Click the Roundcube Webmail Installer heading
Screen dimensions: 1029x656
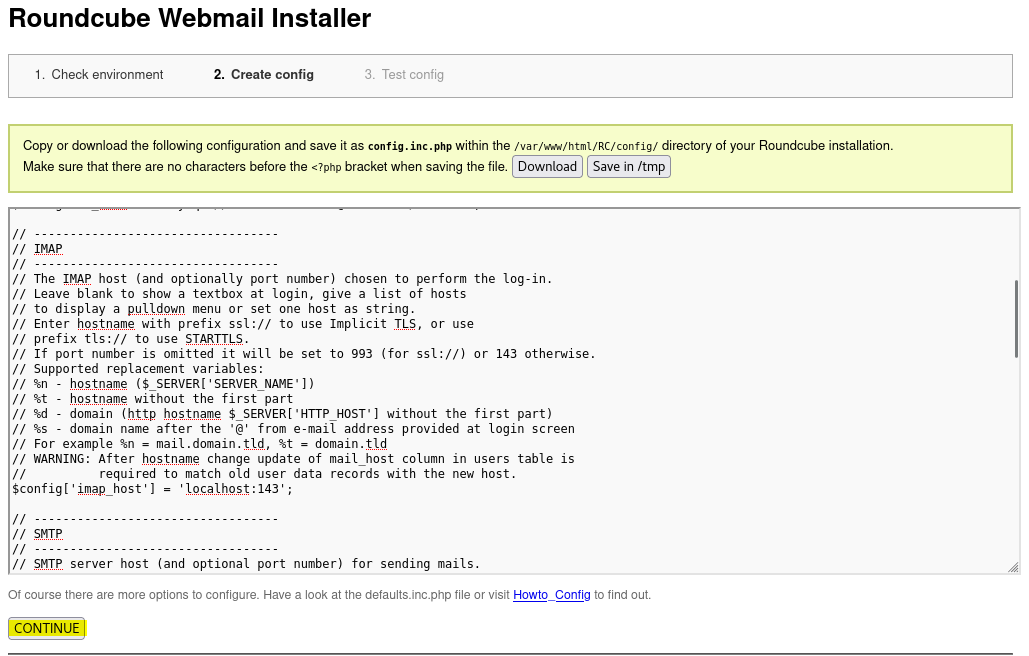pyautogui.click(x=190, y=18)
